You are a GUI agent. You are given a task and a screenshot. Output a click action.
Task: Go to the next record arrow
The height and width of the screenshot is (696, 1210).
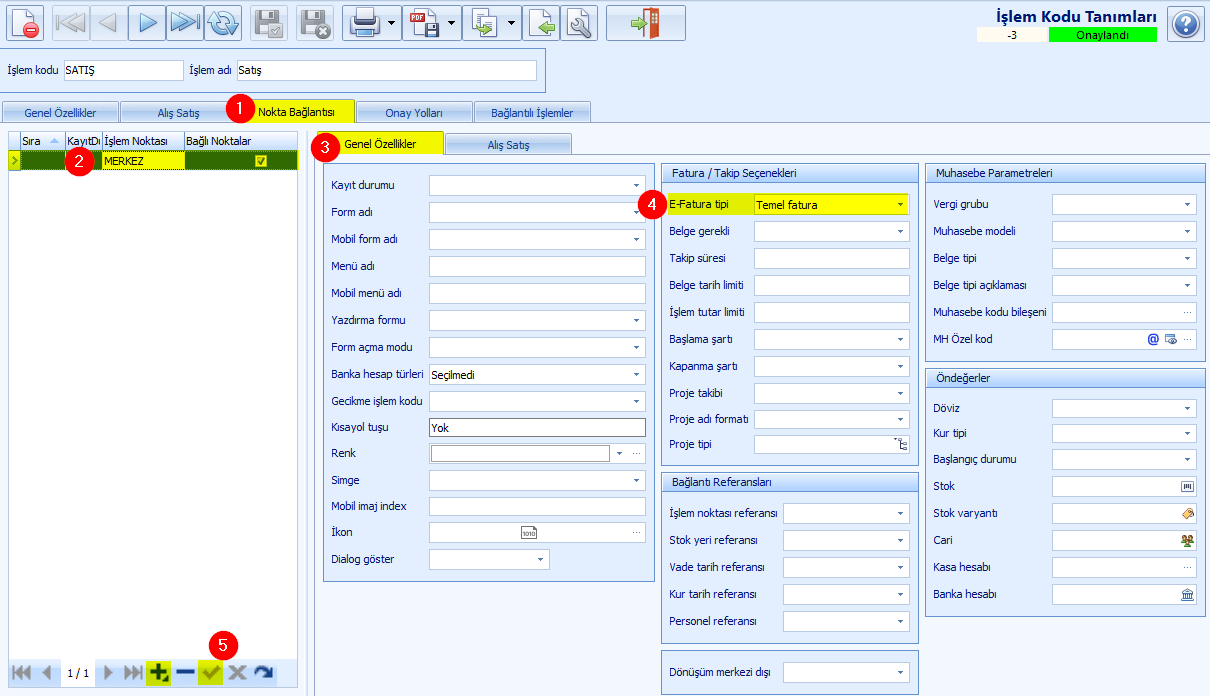point(148,23)
